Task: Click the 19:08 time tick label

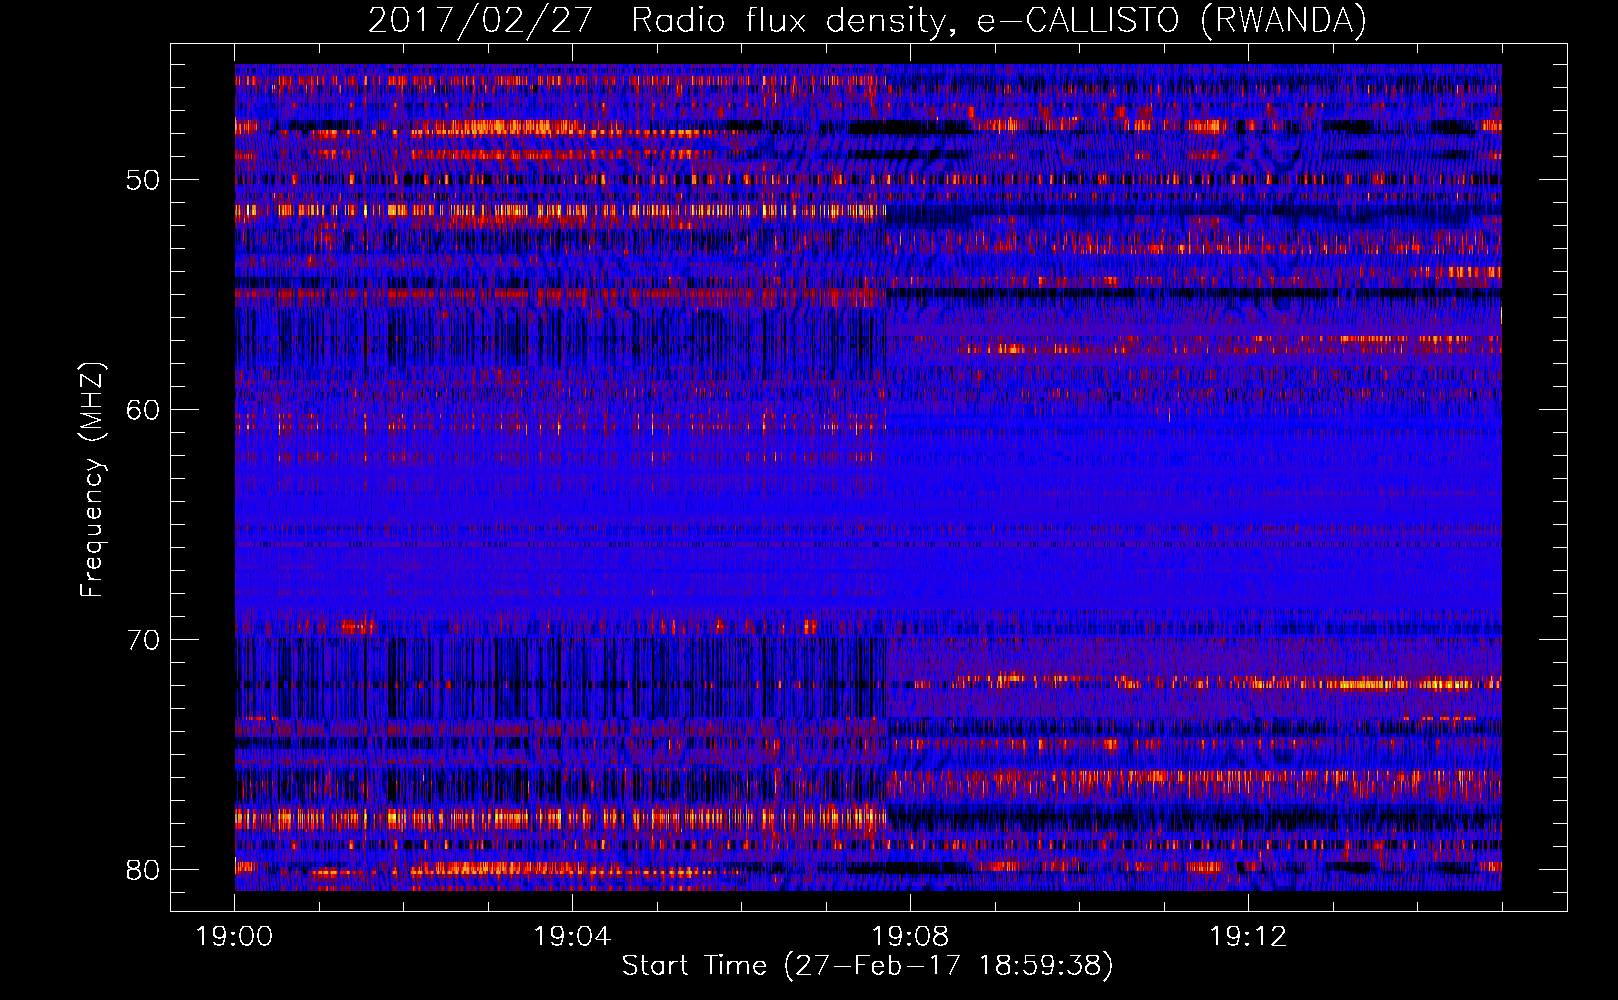Action: coord(910,937)
